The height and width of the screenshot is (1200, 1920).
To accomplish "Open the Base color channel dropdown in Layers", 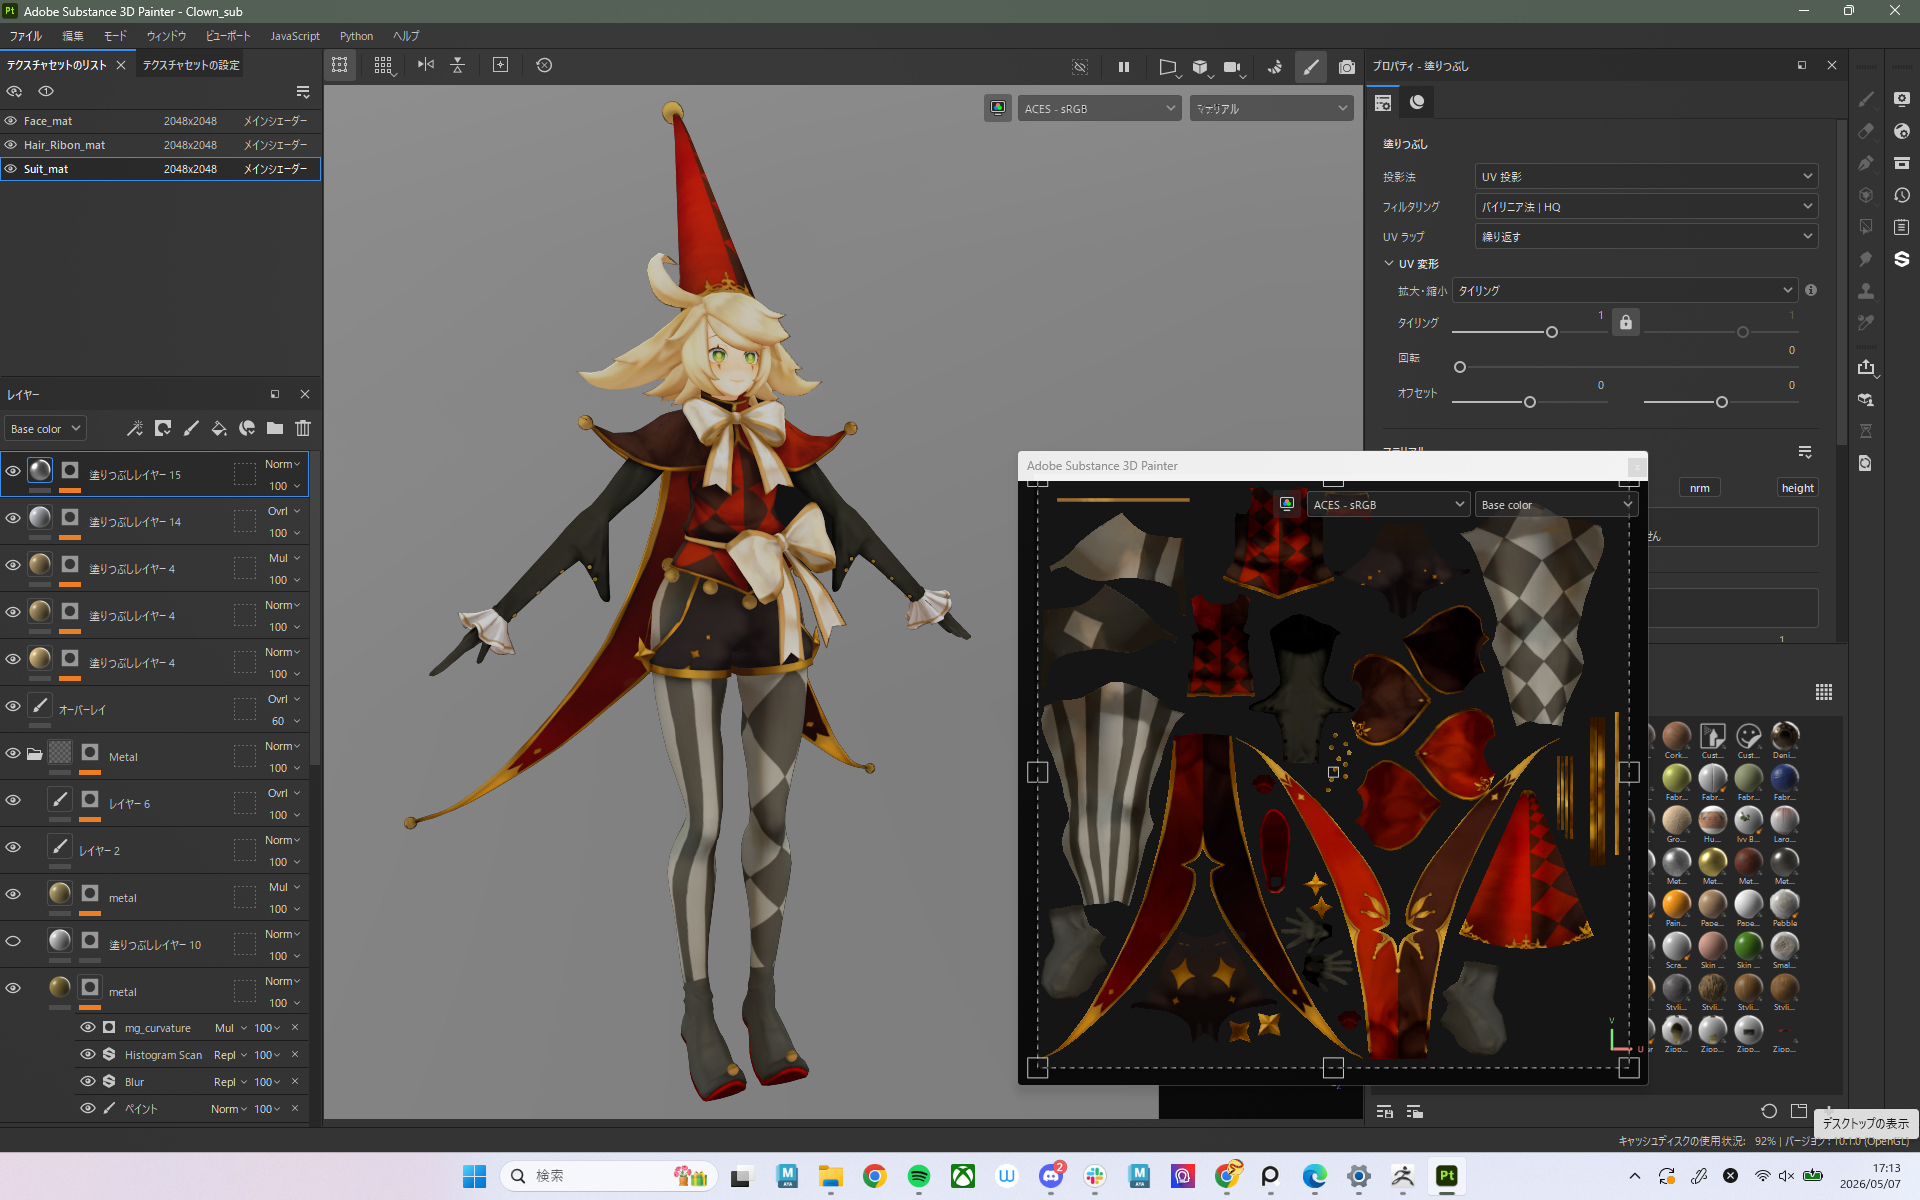I will click(45, 428).
